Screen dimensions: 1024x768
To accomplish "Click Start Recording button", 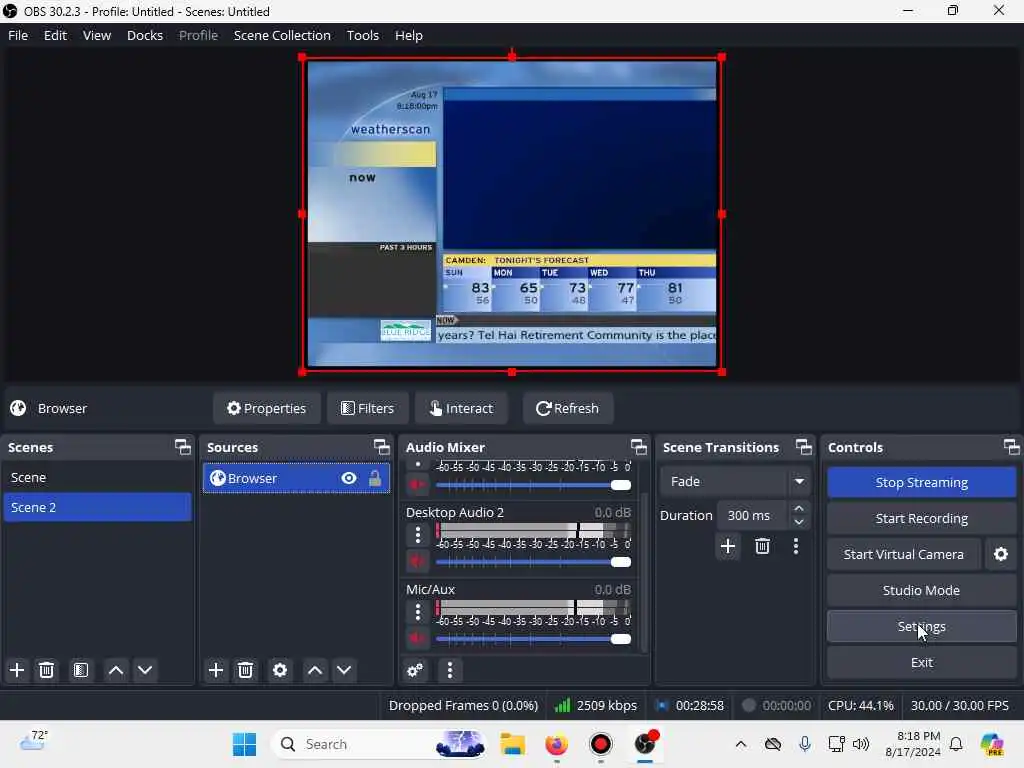I will 921,519.
